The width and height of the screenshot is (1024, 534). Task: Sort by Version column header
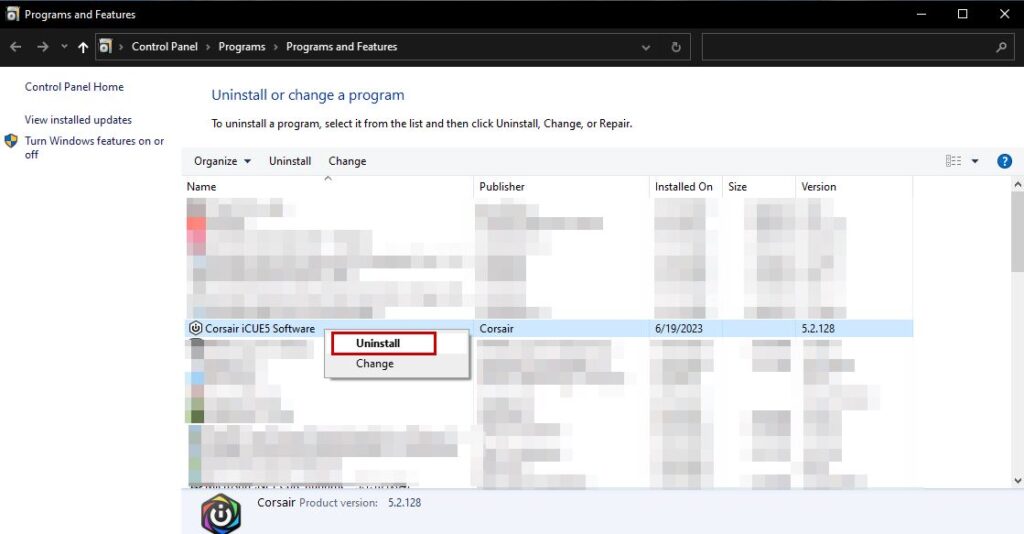[x=854, y=187]
